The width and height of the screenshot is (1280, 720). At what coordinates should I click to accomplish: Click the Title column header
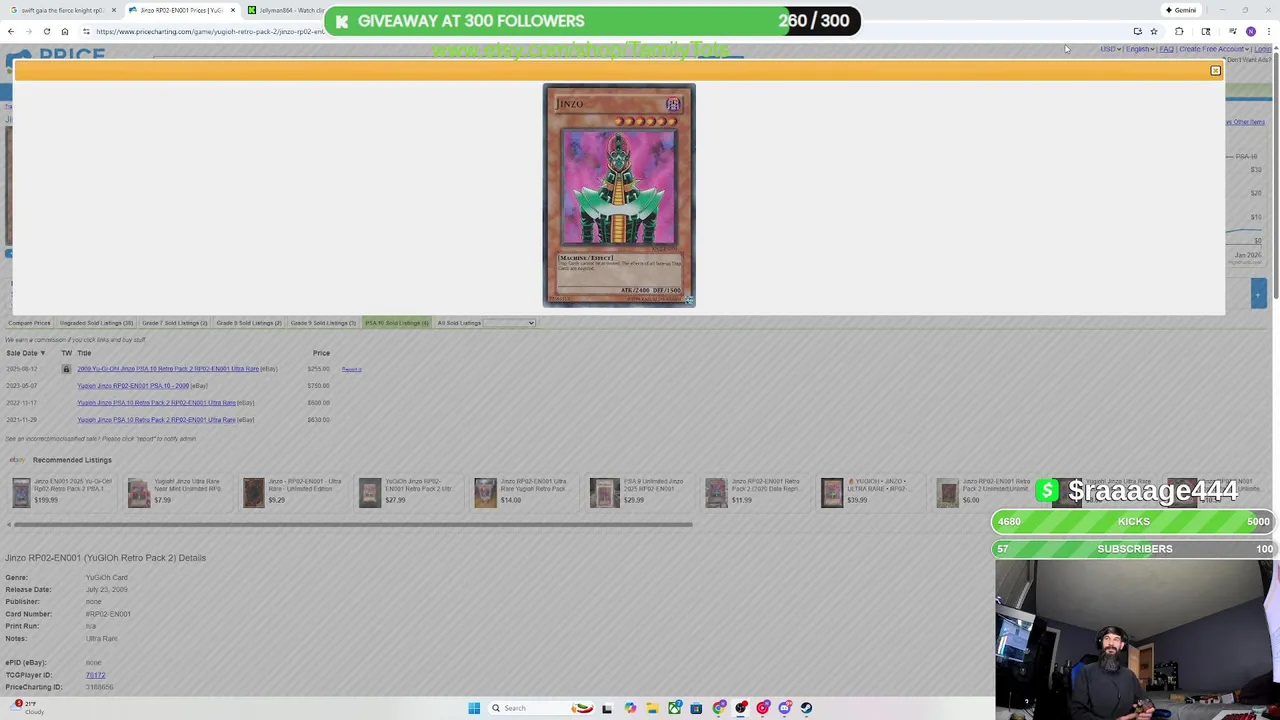[x=84, y=353]
